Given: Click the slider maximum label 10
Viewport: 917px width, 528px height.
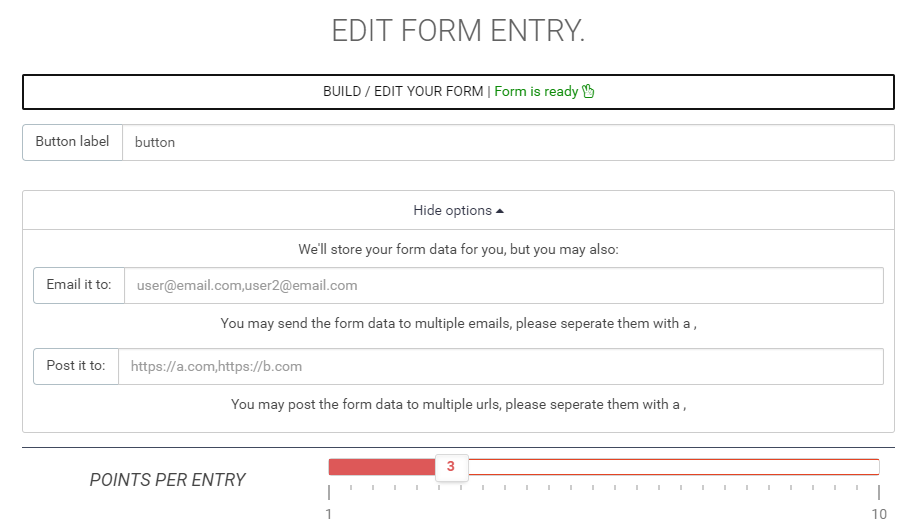Looking at the screenshot, I should (x=879, y=514).
